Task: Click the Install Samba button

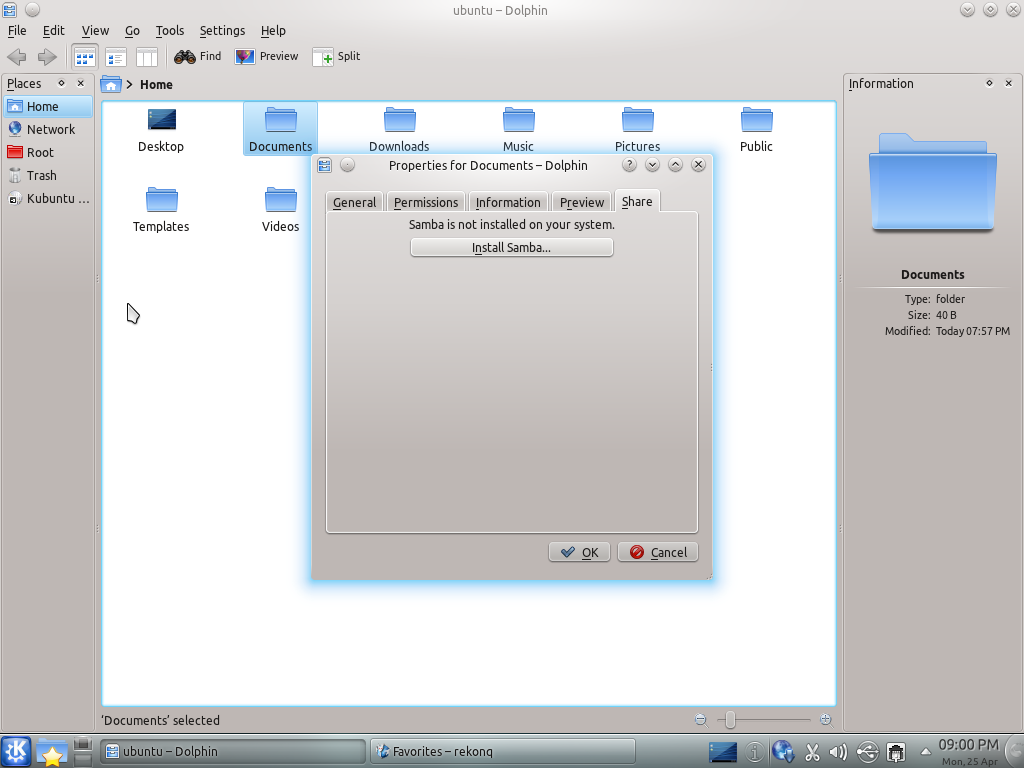Action: (511, 248)
